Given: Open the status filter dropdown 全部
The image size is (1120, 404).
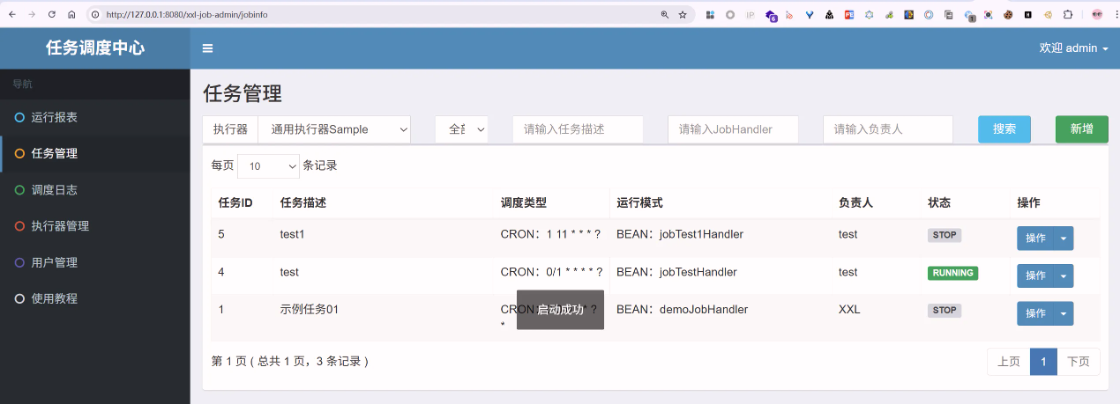Looking at the screenshot, I should [x=461, y=129].
